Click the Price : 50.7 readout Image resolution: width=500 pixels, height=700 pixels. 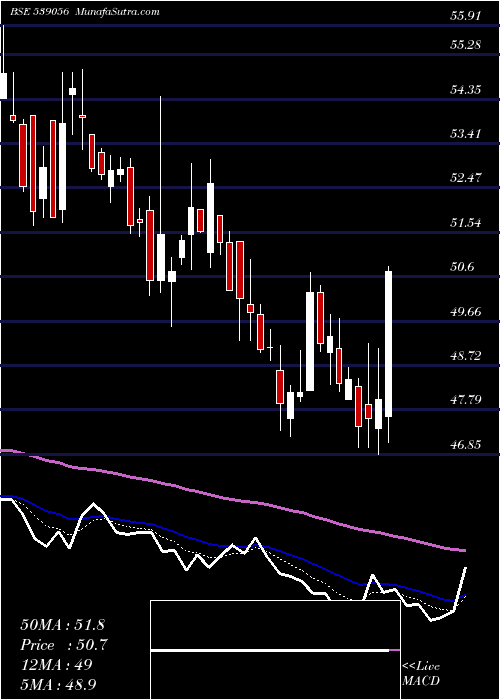tap(64, 645)
